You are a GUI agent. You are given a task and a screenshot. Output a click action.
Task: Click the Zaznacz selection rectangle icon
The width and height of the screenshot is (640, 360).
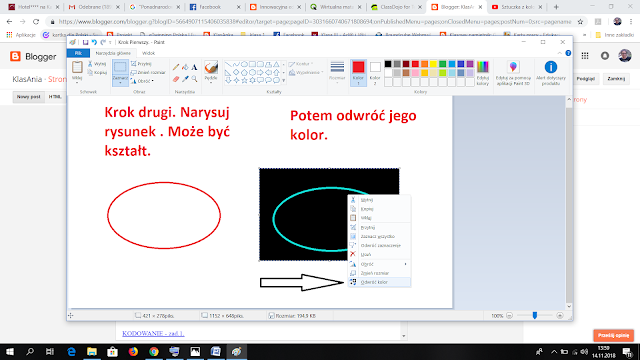pyautogui.click(x=120, y=67)
